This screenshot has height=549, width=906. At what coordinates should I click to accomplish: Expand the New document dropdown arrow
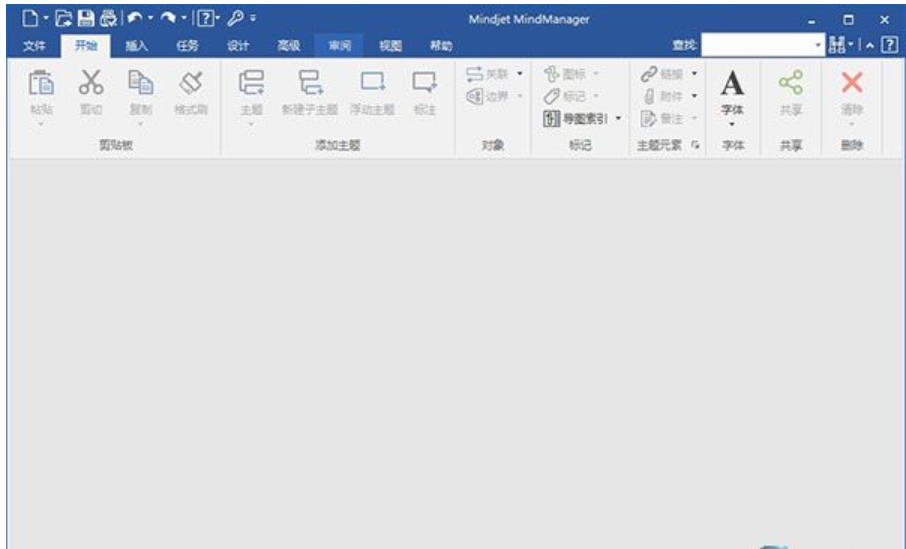[46, 18]
